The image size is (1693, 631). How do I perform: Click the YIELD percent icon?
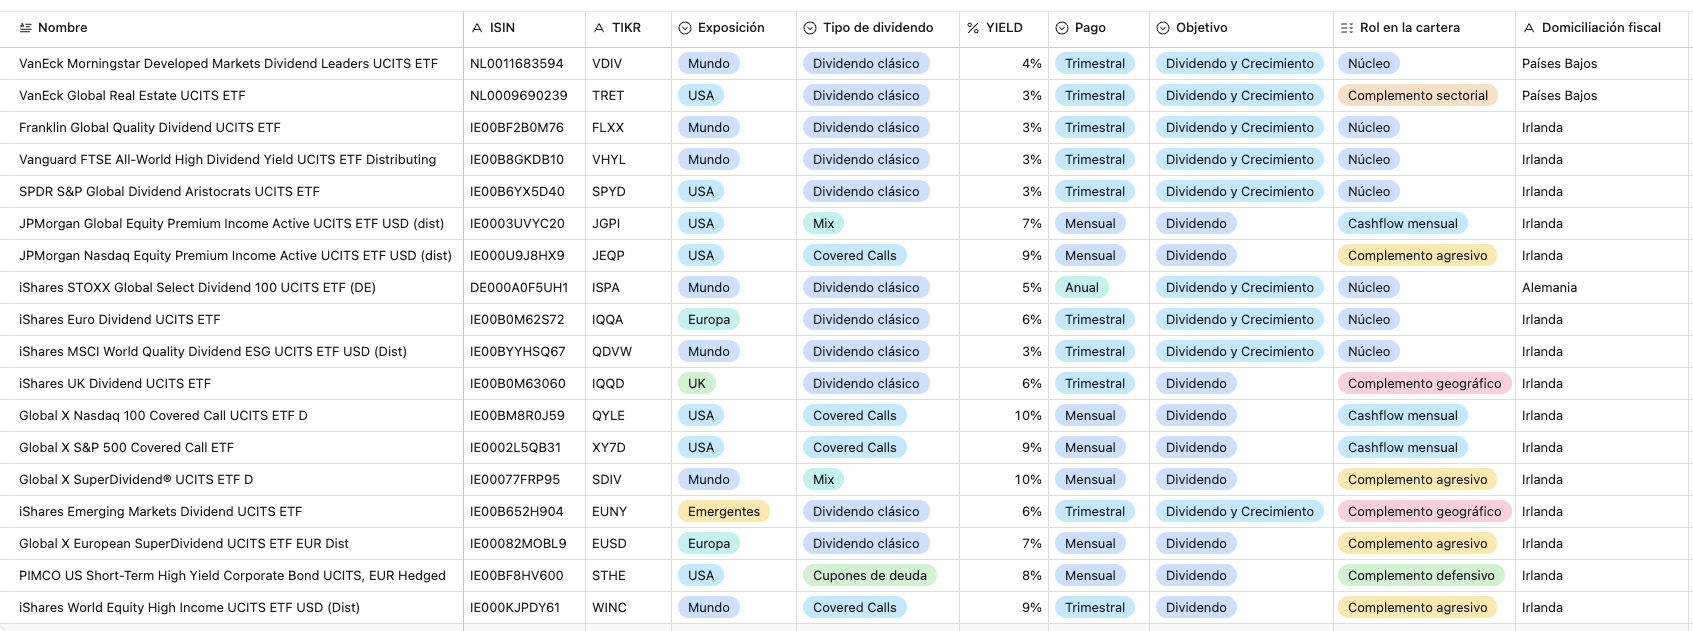[973, 28]
